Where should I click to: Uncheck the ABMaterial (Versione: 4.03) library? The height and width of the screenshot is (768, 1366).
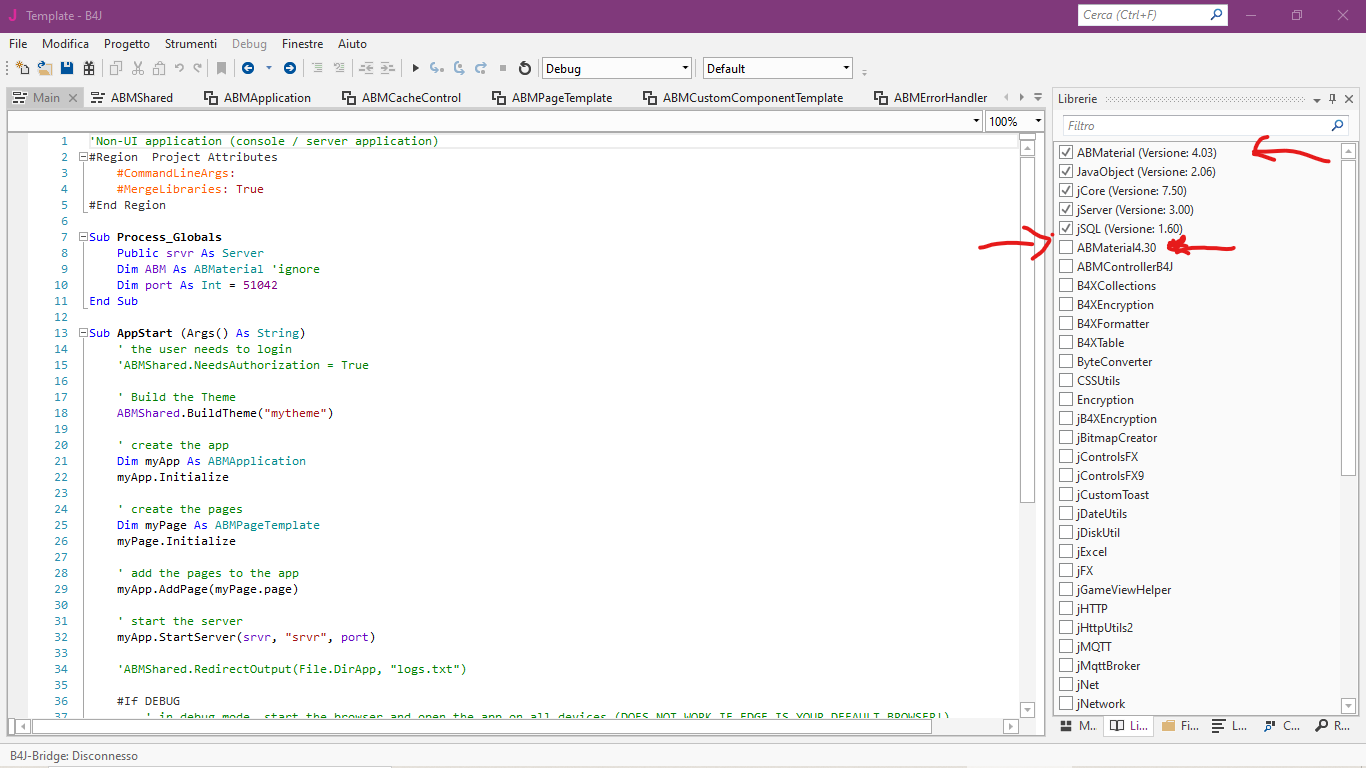tap(1066, 153)
